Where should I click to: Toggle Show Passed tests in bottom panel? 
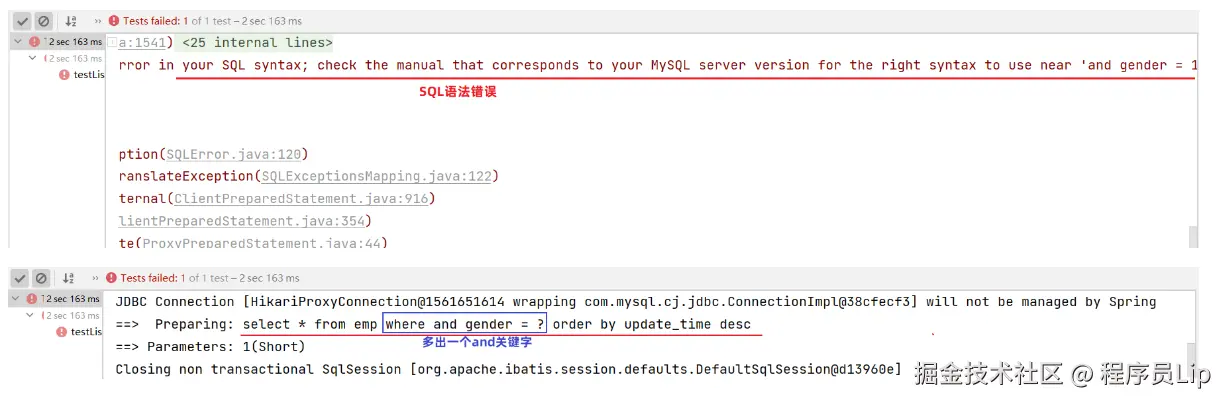click(x=22, y=278)
